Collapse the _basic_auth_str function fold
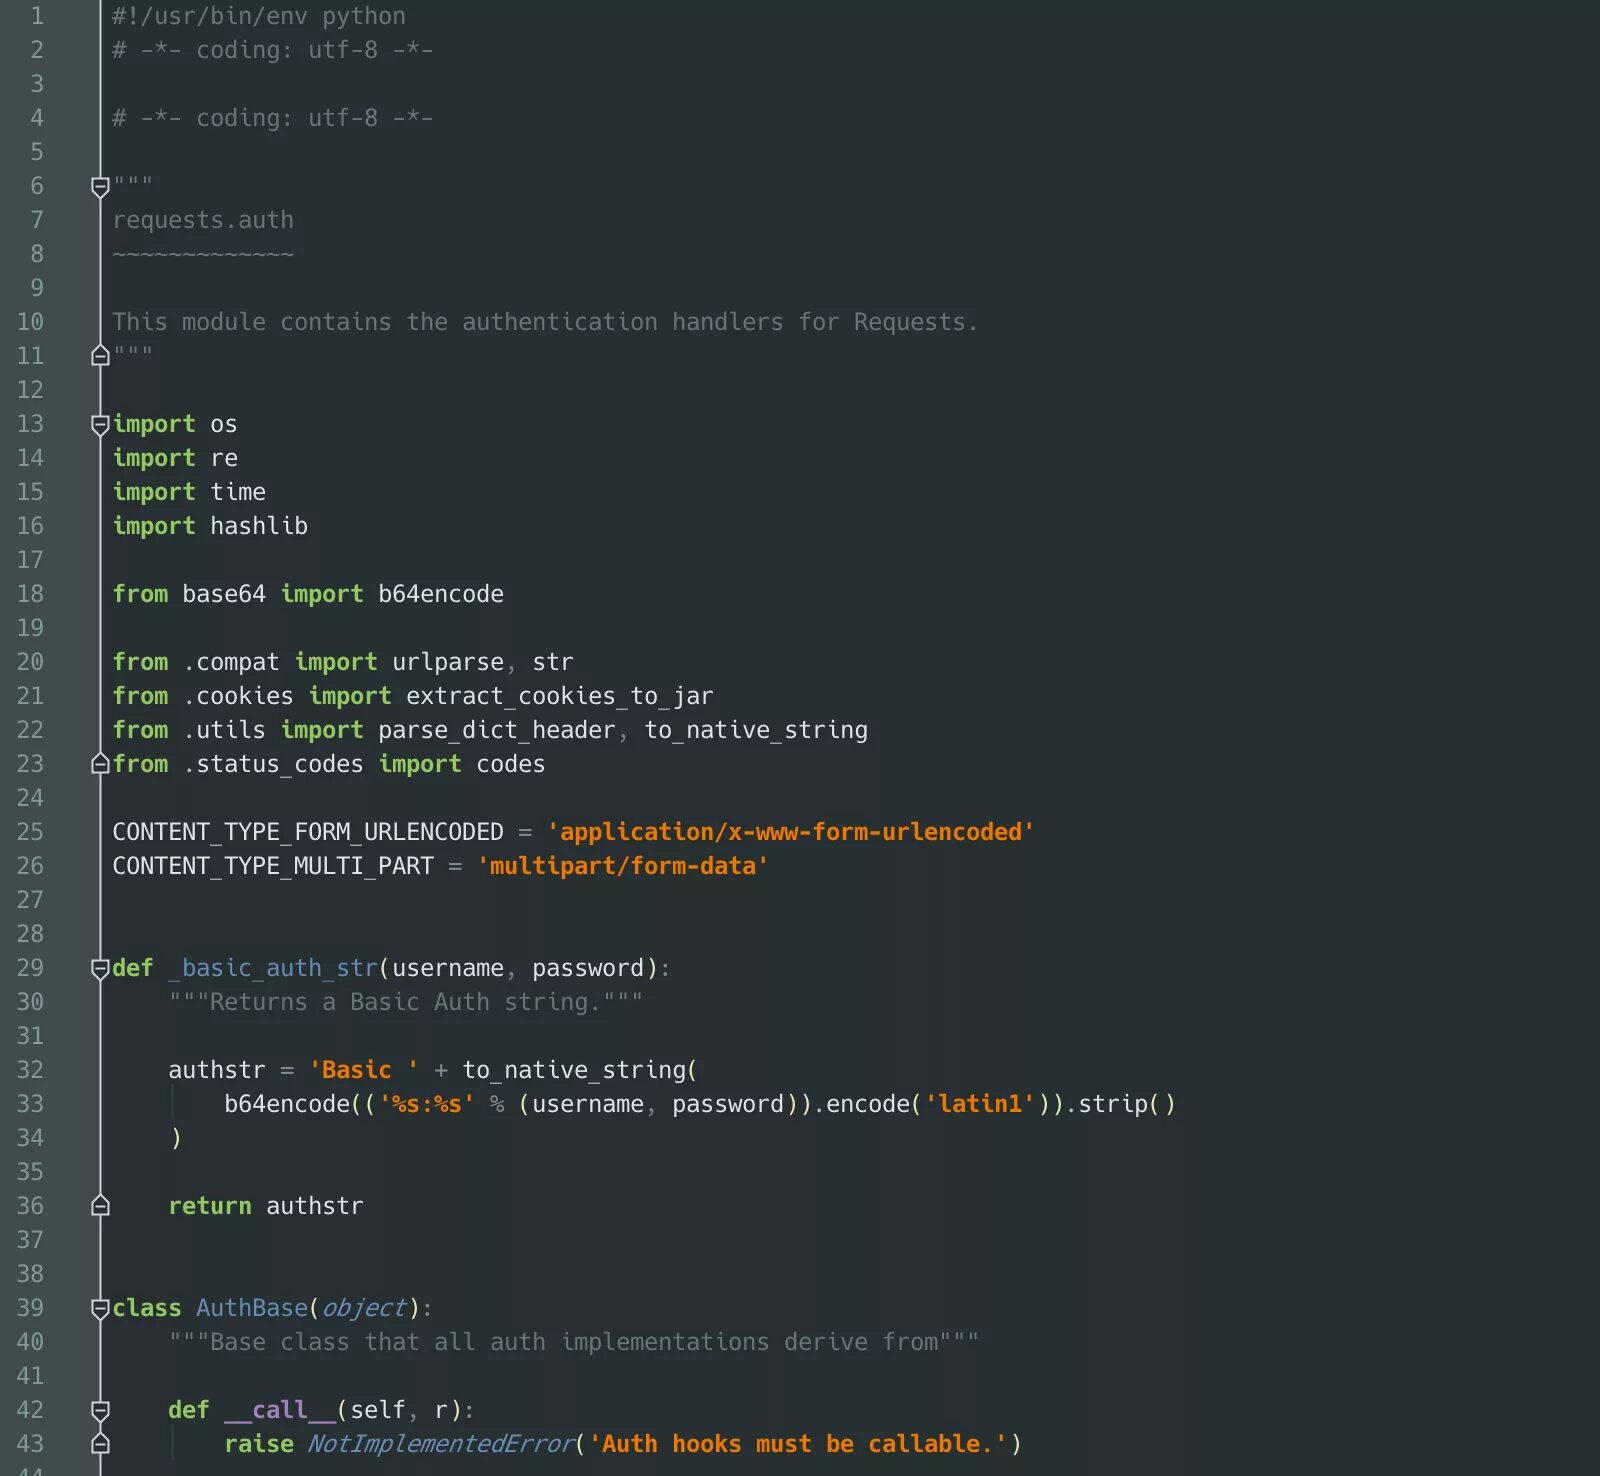The width and height of the screenshot is (1600, 1476). [100, 968]
